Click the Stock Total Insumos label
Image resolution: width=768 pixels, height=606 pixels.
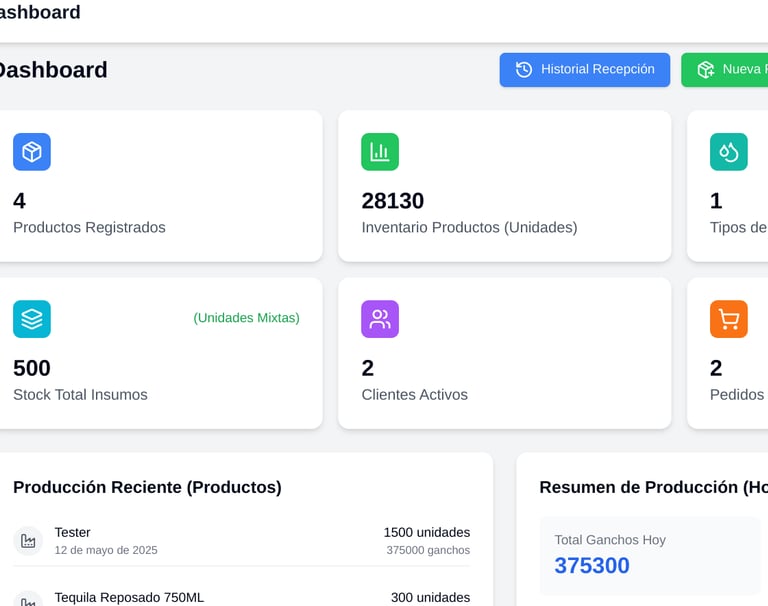click(x=80, y=394)
